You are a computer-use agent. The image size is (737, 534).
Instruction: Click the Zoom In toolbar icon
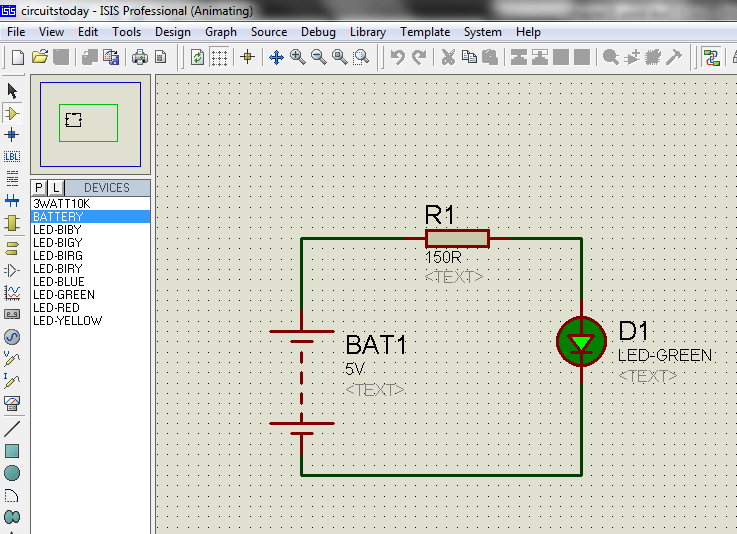click(297, 57)
